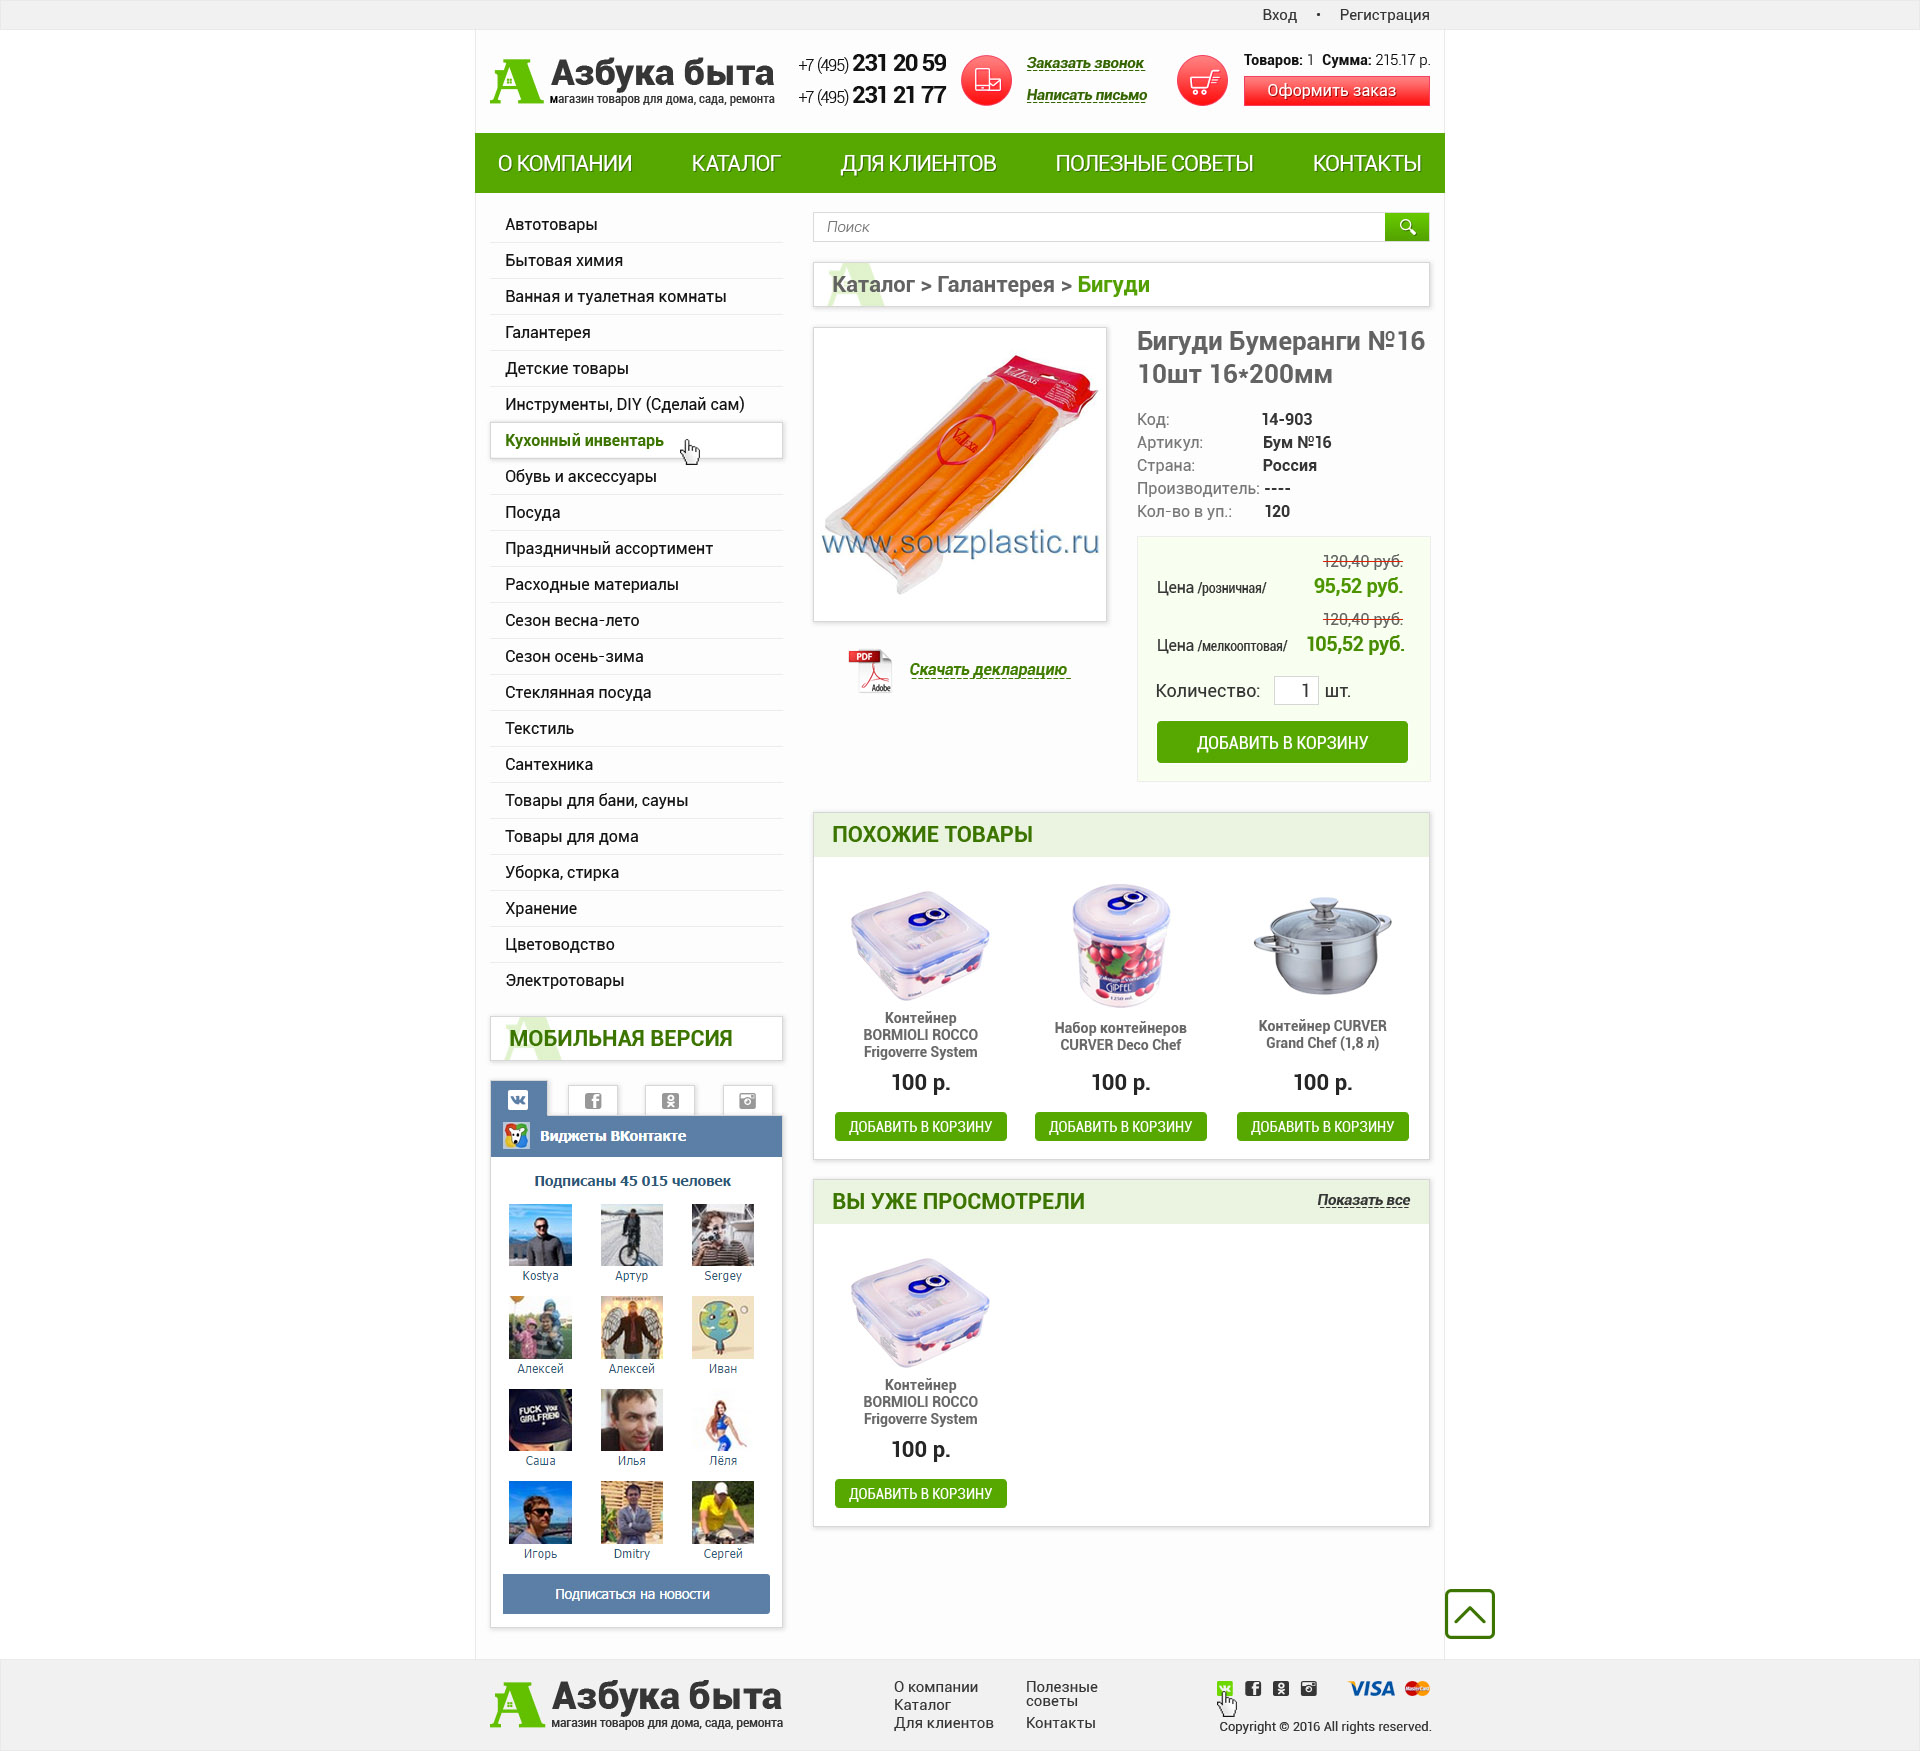Click the red shopping cart icon
This screenshot has height=1751, width=1920.
[1202, 80]
